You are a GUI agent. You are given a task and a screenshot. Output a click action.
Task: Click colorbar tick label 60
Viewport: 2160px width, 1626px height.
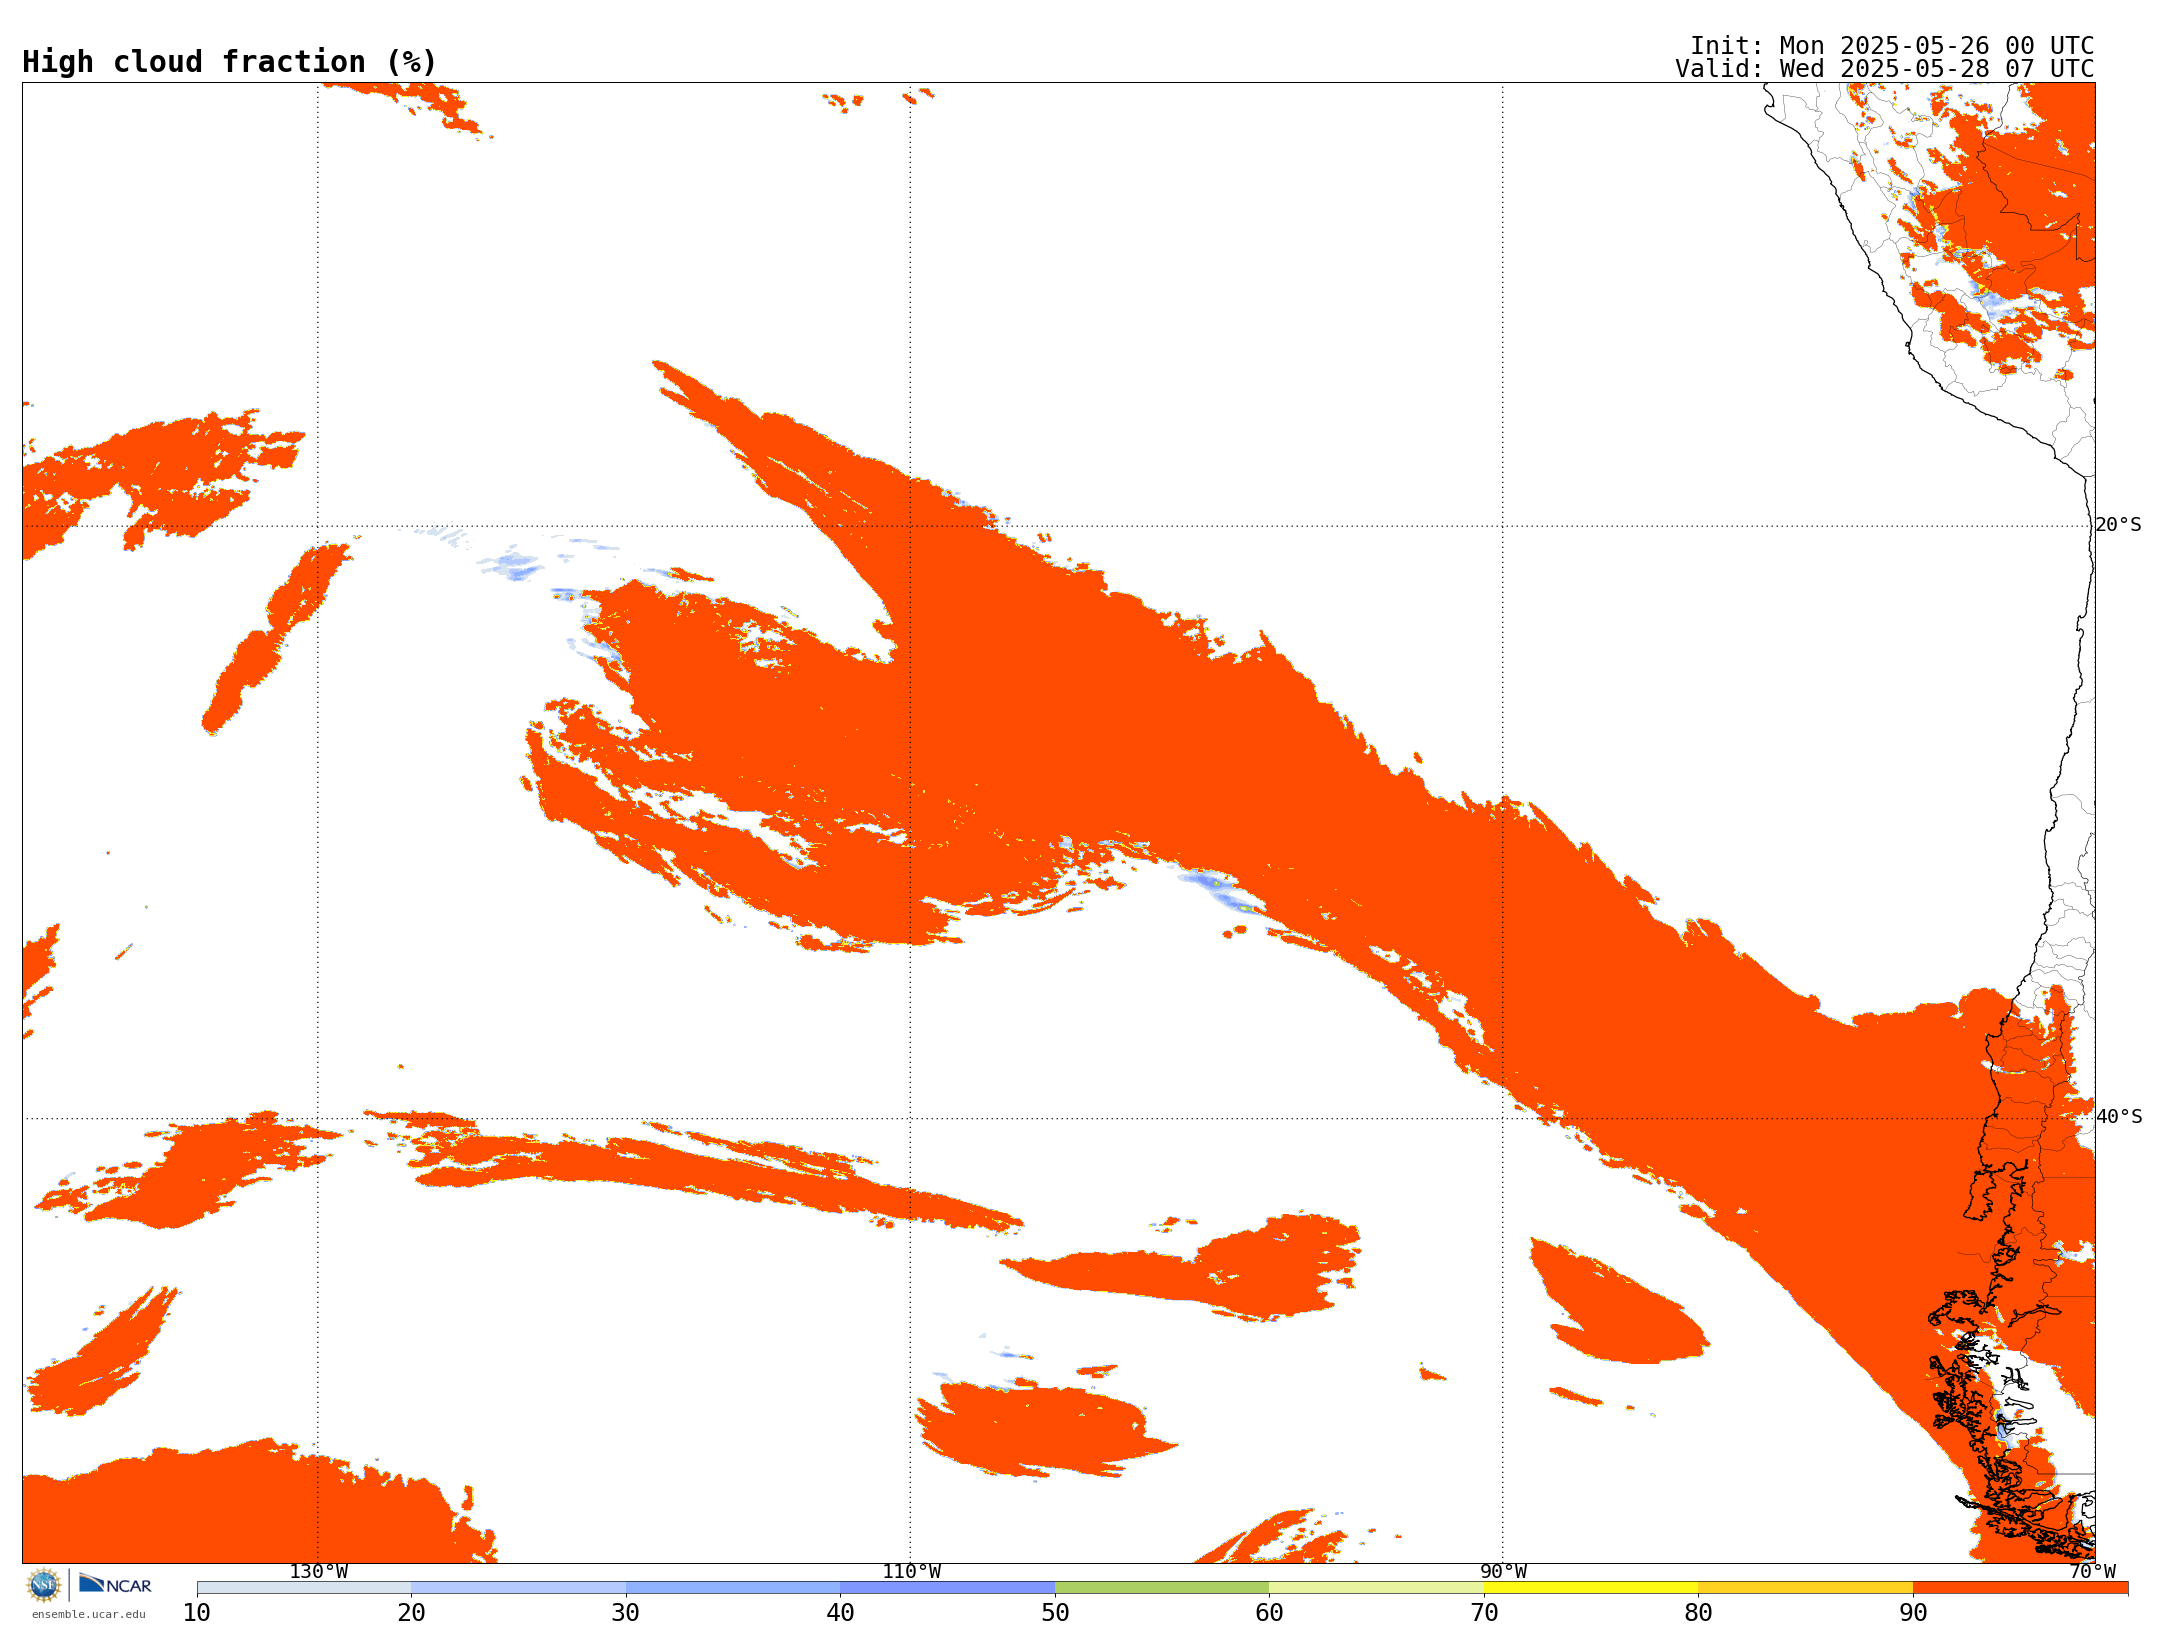(x=1269, y=1613)
